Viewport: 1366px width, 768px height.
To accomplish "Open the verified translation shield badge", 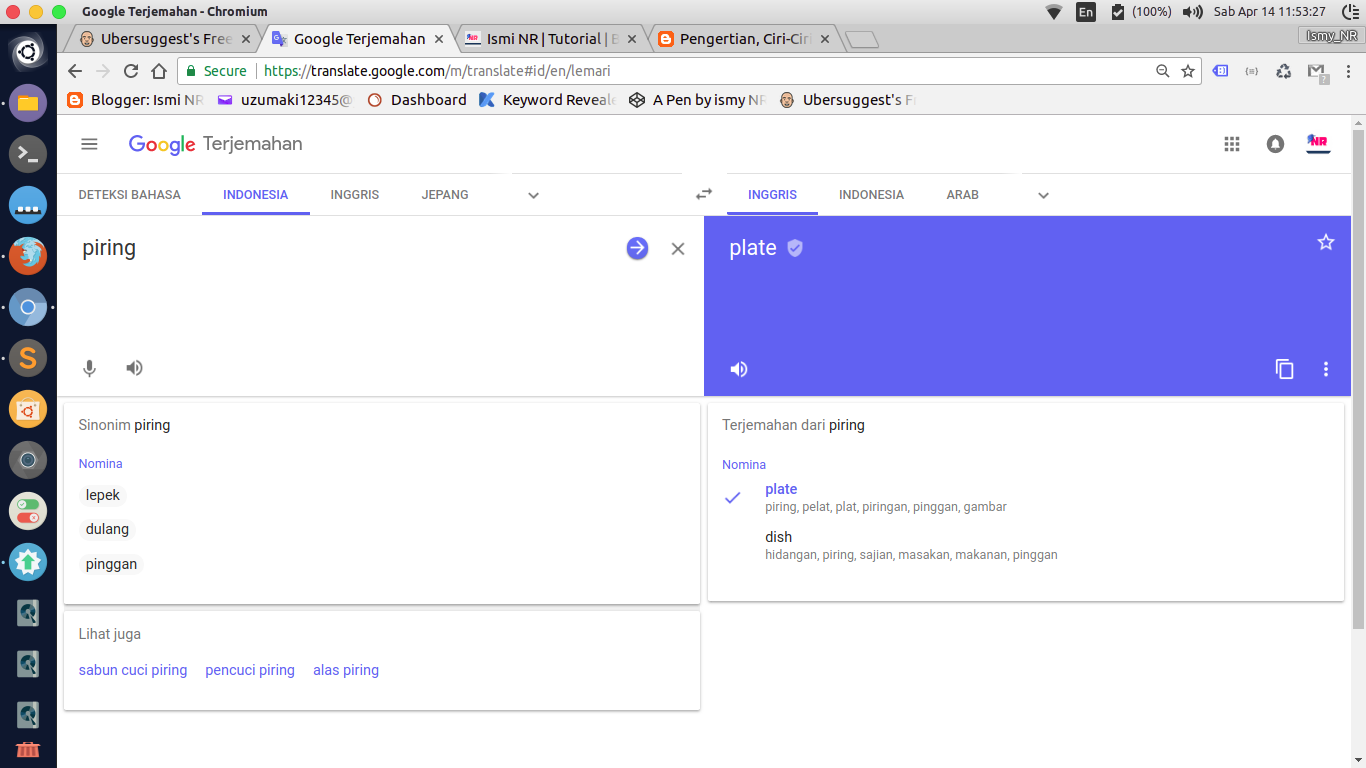I will pyautogui.click(x=795, y=248).
